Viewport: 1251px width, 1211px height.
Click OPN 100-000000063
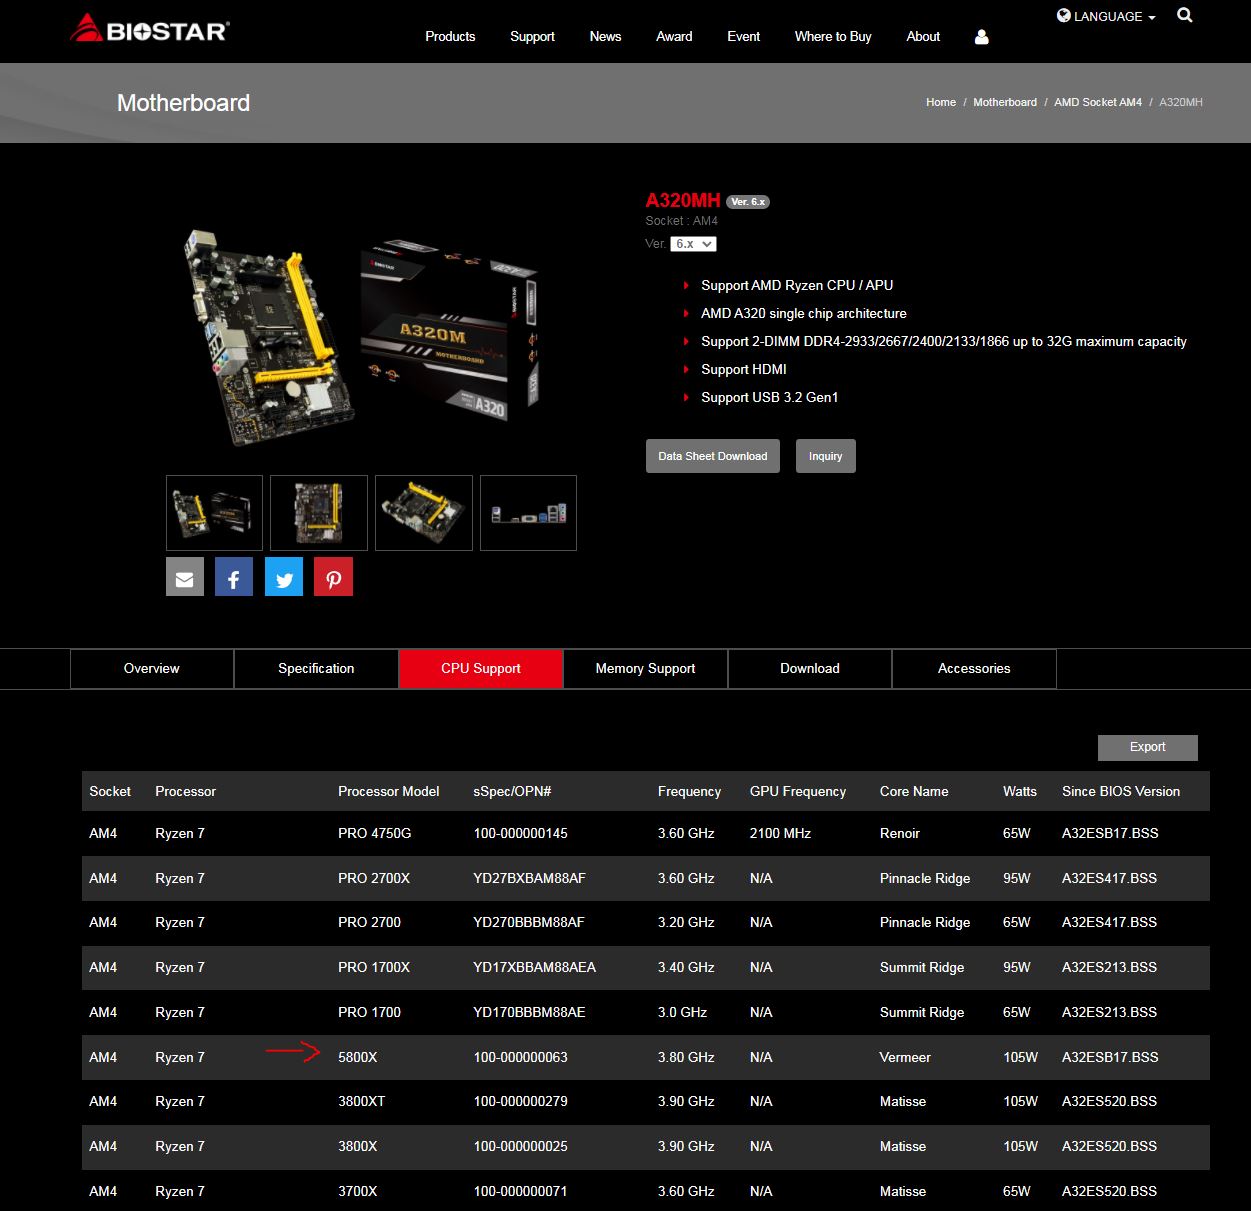pos(520,1057)
